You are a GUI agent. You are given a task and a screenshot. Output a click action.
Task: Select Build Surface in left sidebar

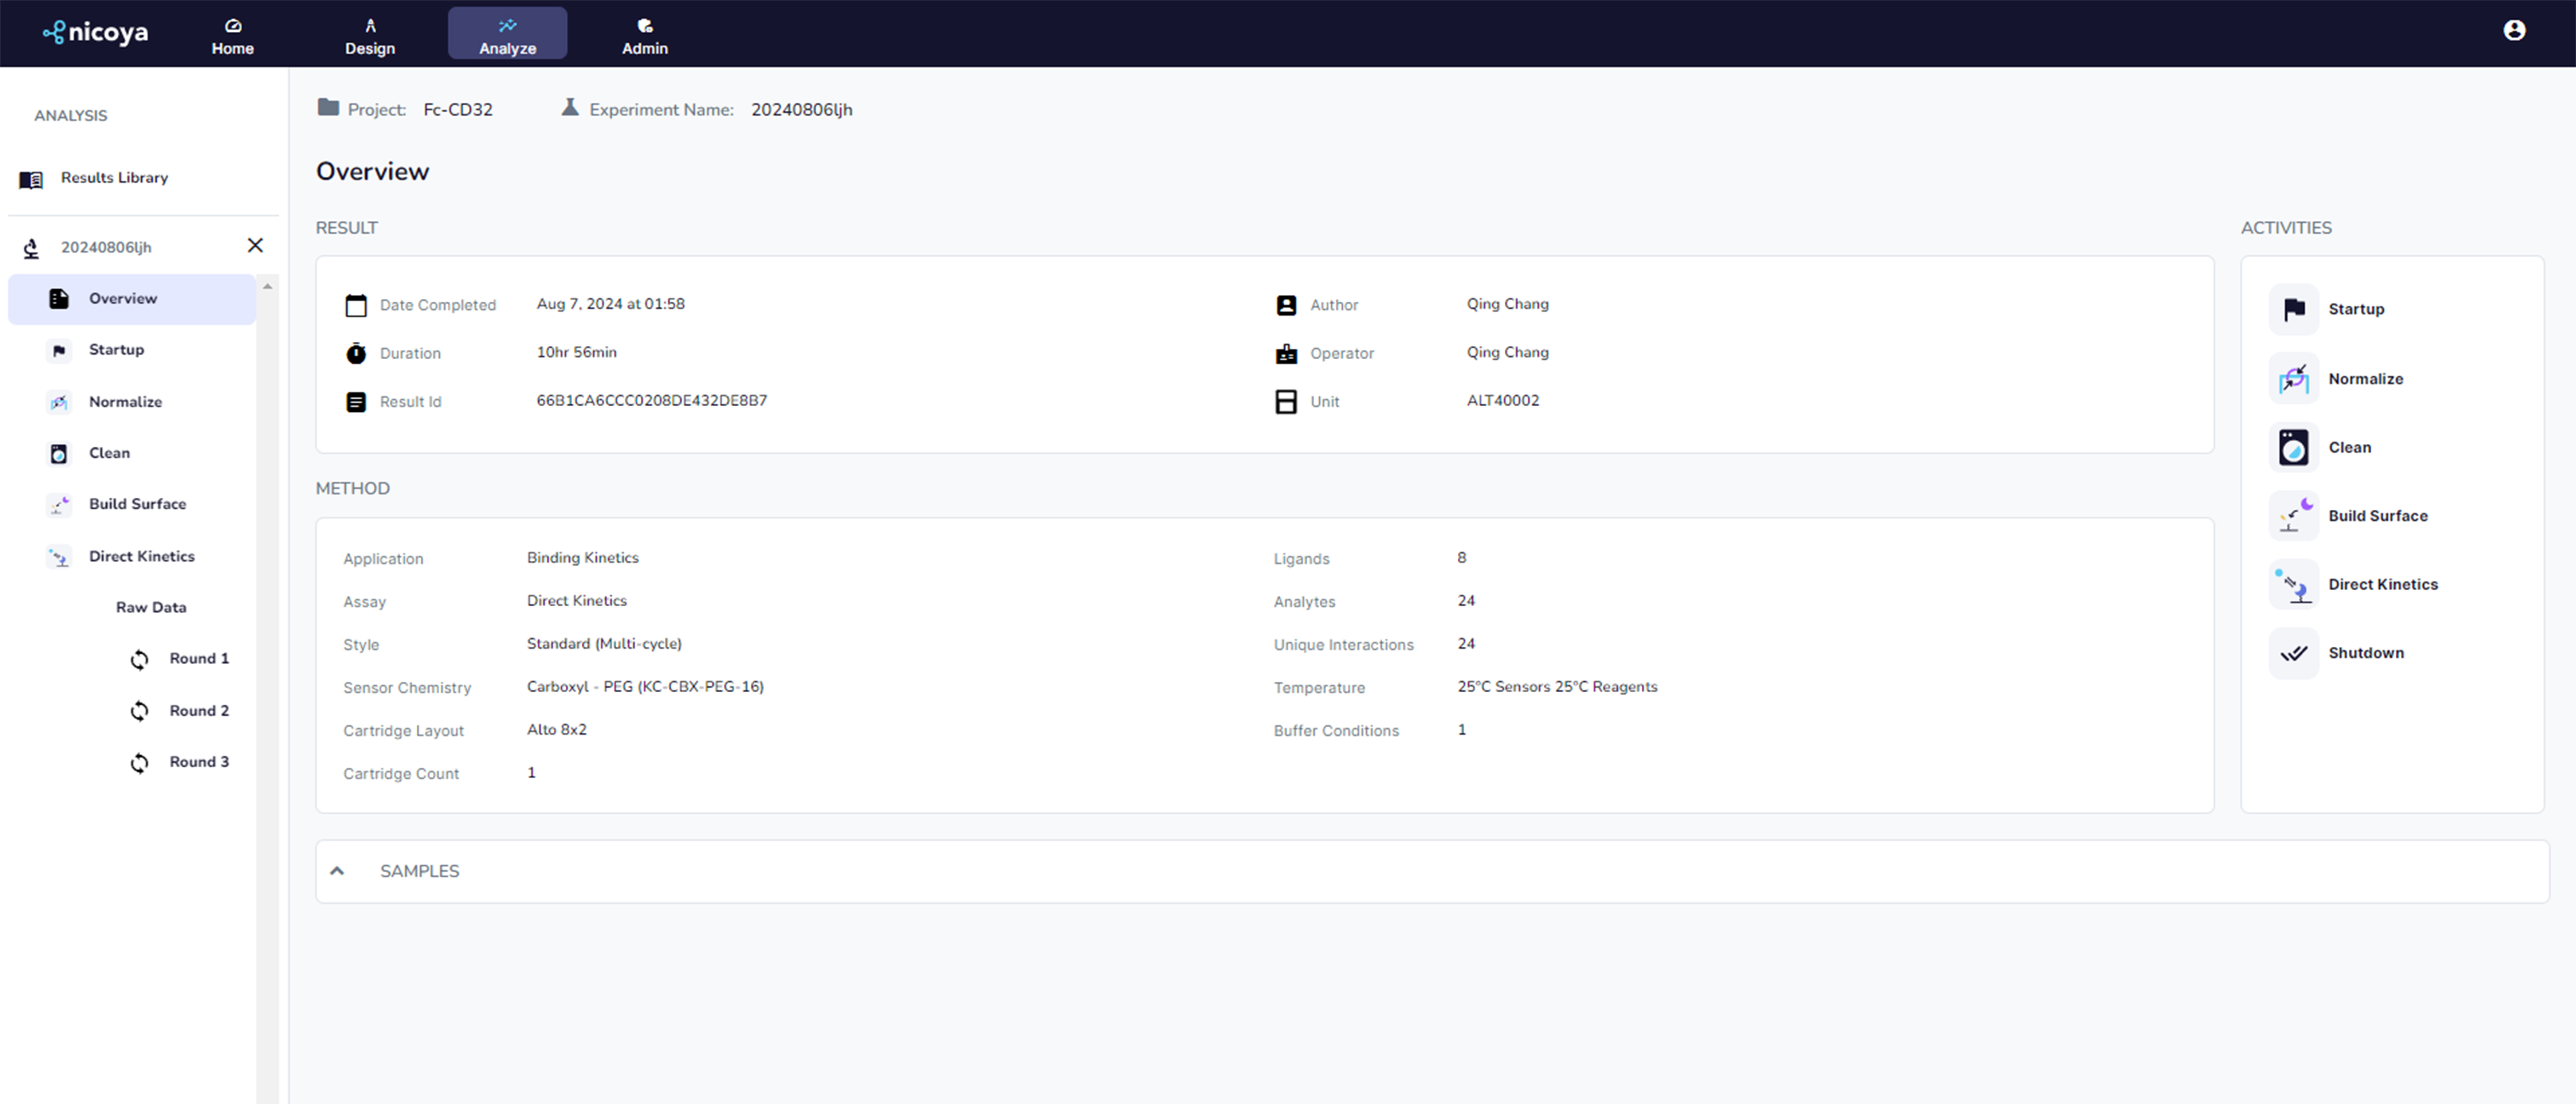[x=137, y=504]
